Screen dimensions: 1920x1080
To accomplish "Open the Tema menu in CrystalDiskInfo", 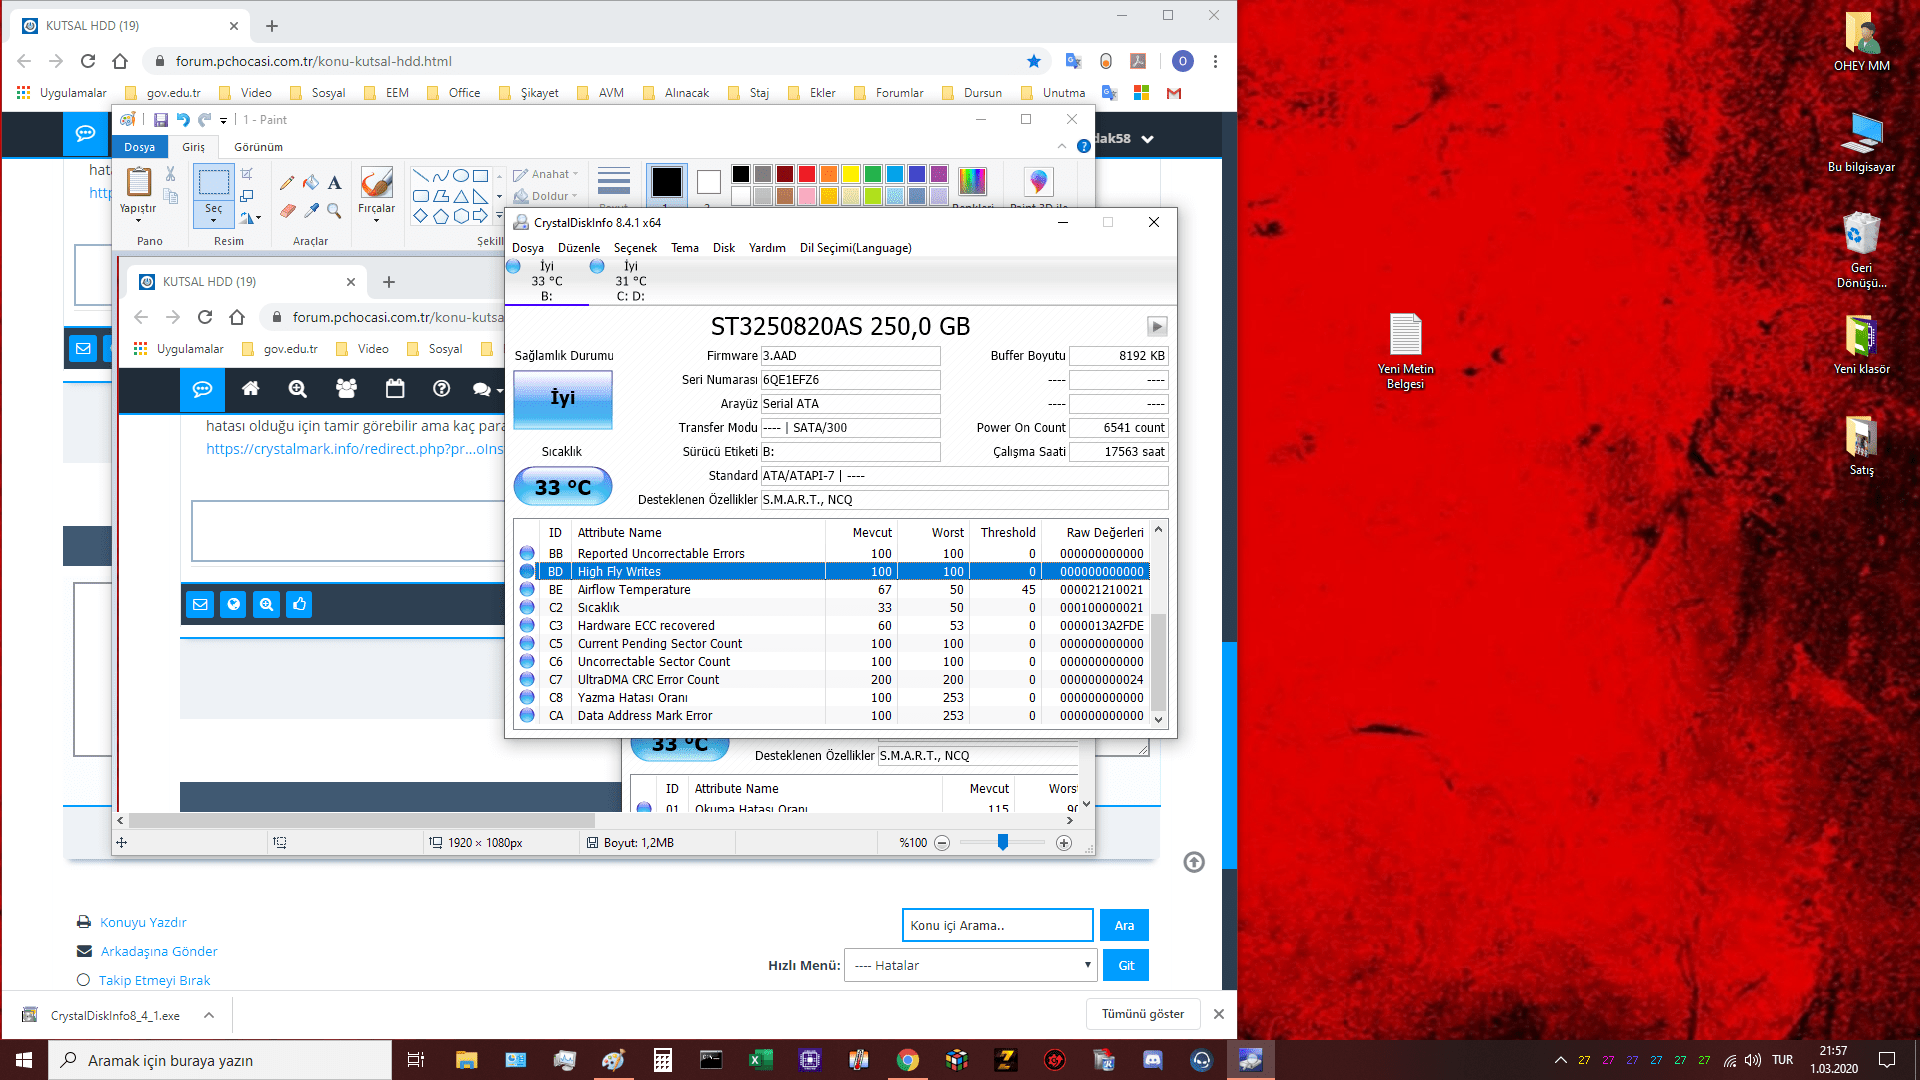I will coord(684,248).
